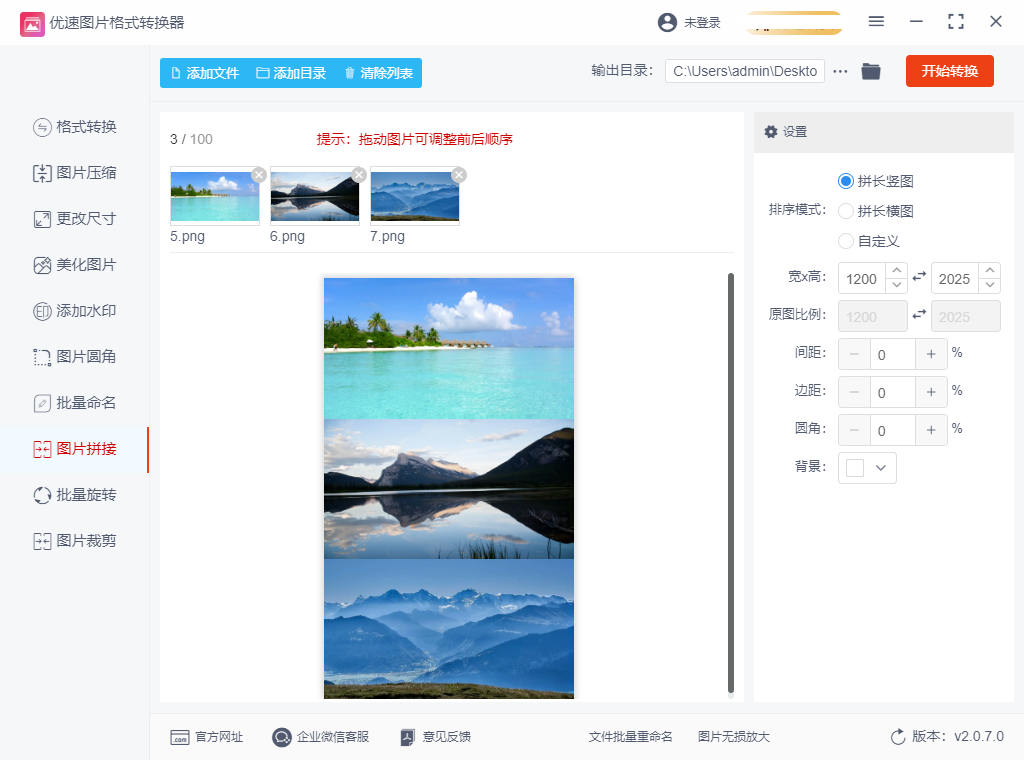Increase height with up arrow
The height and width of the screenshot is (760, 1024).
pos(990,270)
